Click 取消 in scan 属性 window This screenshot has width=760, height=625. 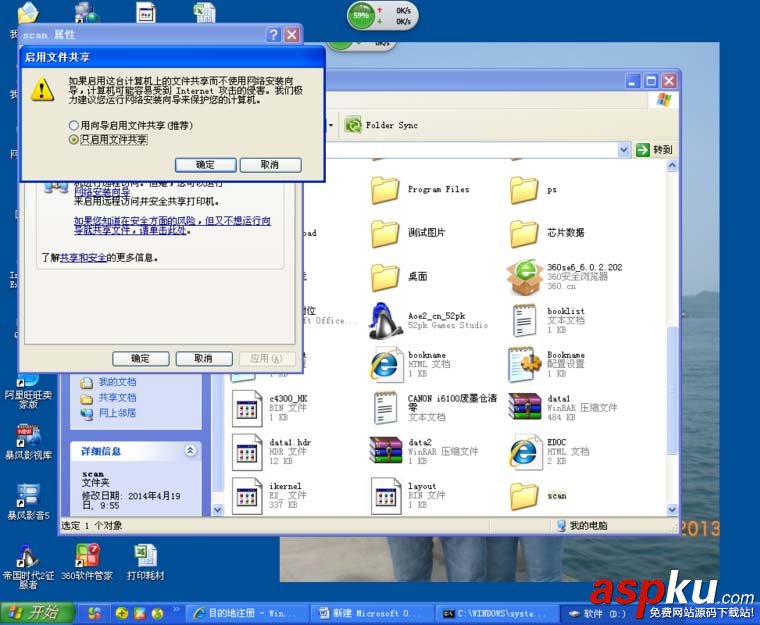tap(204, 358)
